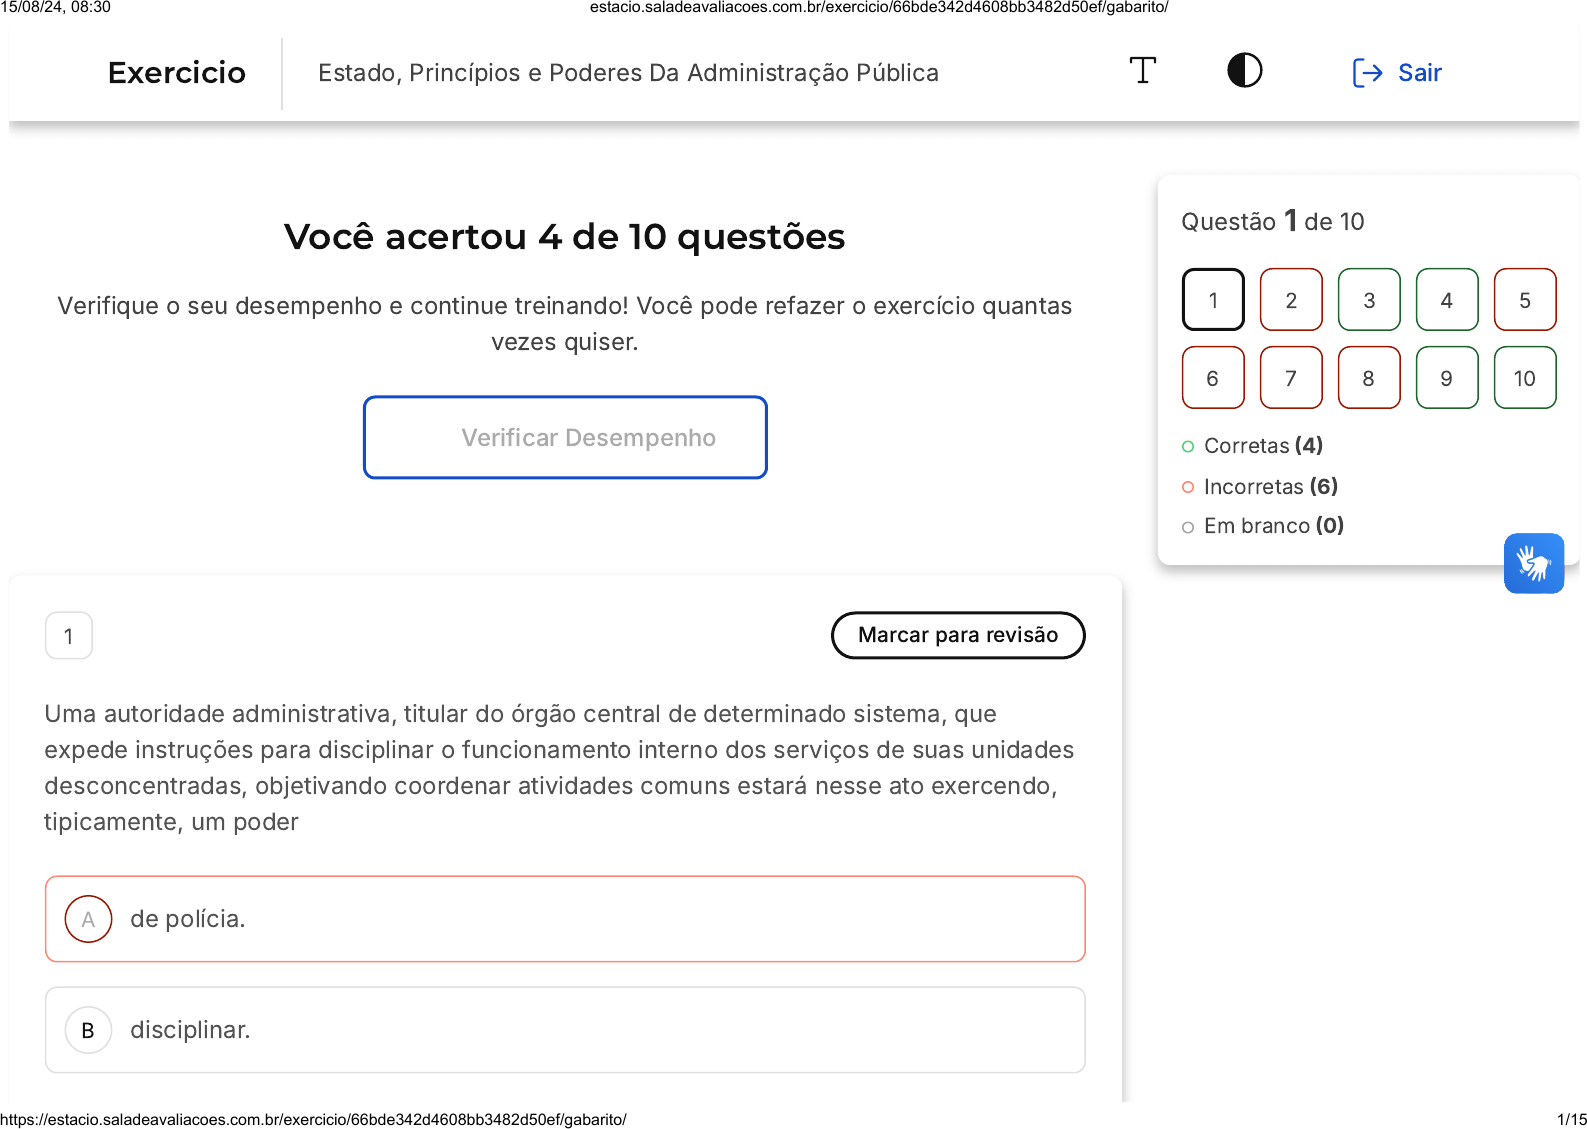Jump to question 9 box

(x=1446, y=378)
